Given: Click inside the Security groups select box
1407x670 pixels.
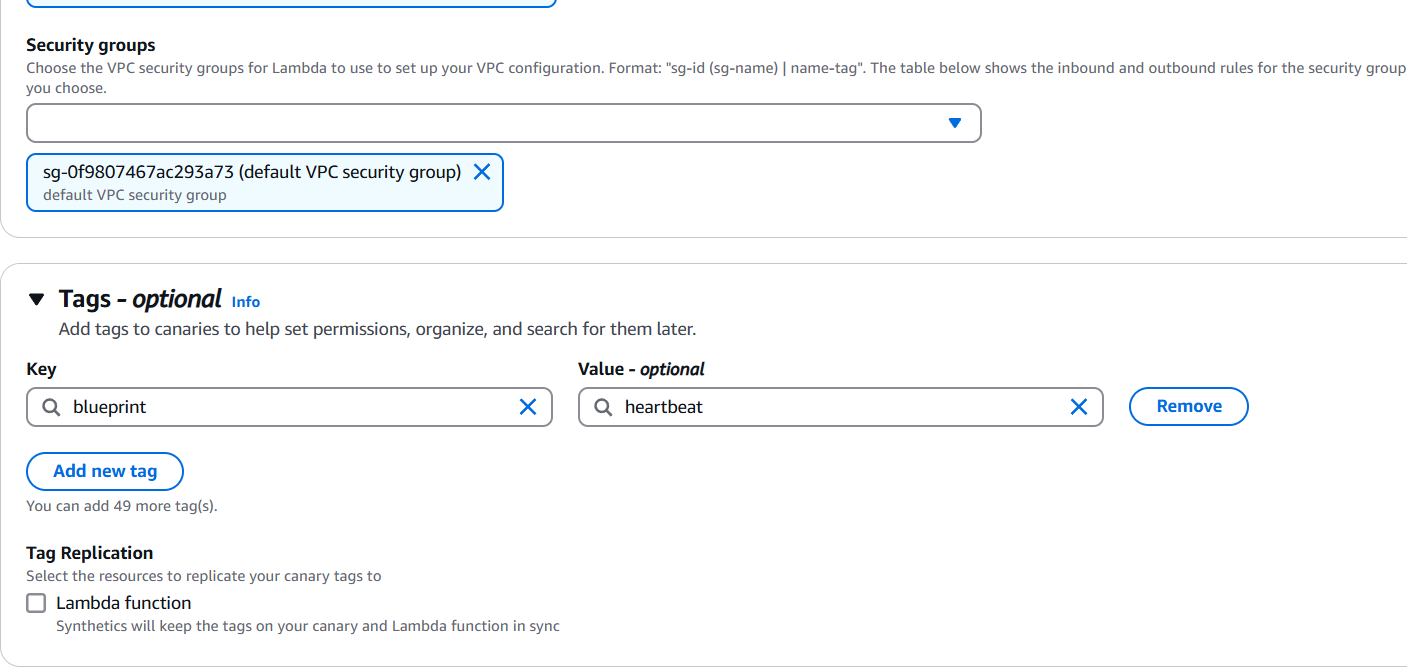Looking at the screenshot, I should (x=504, y=123).
